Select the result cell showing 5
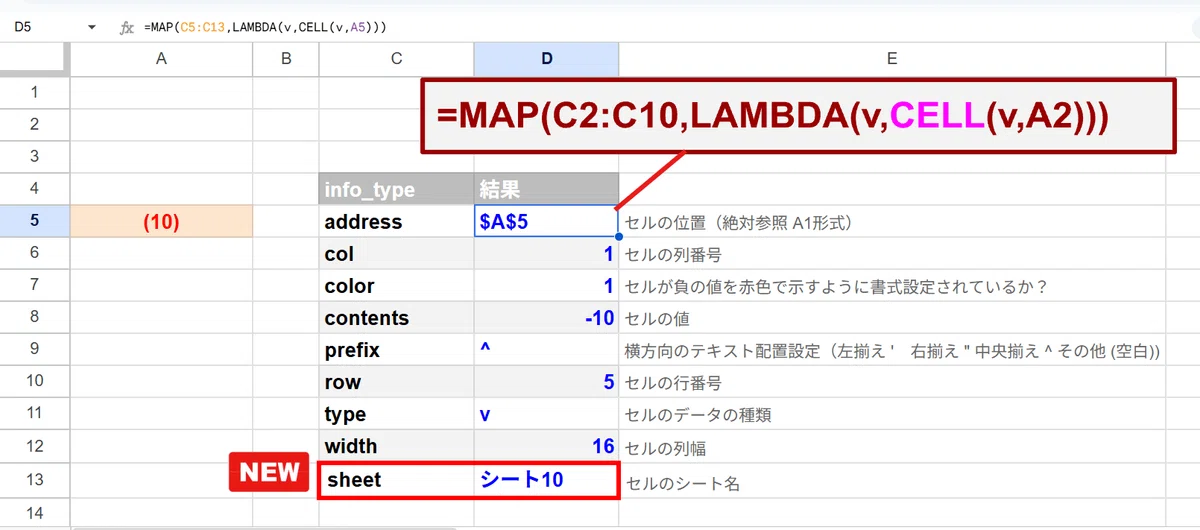This screenshot has height=530, width=1200. point(546,383)
